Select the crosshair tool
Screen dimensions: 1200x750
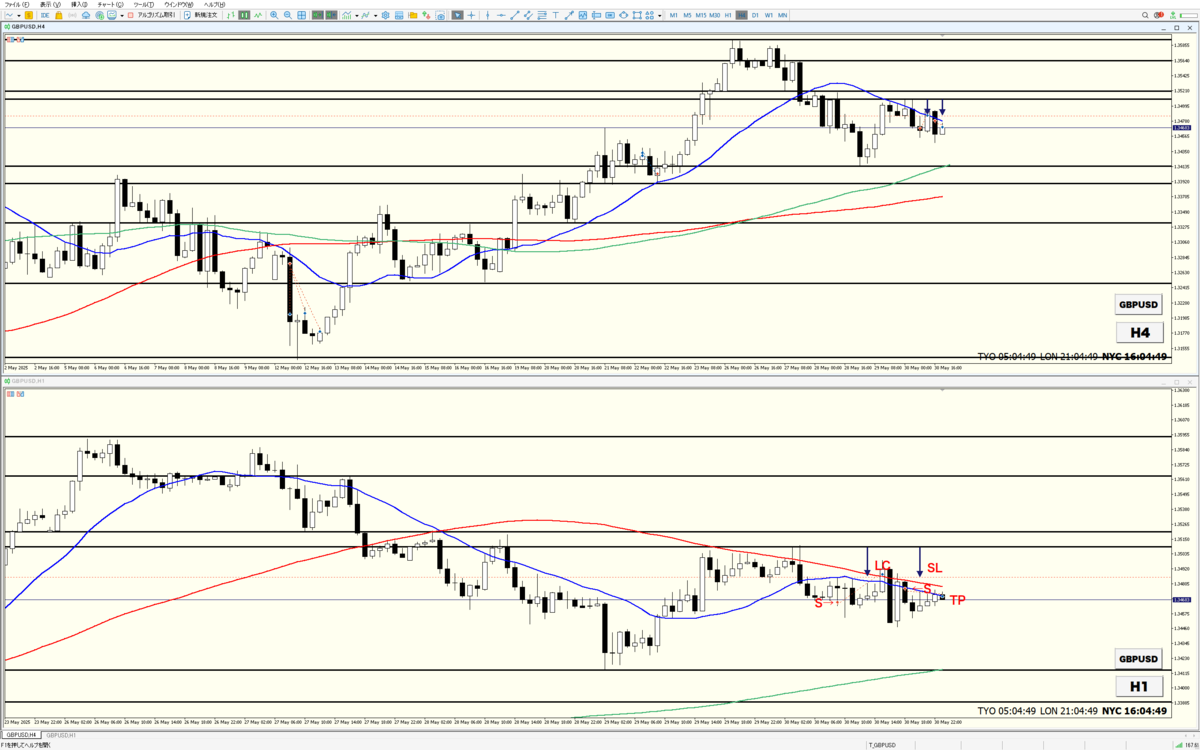[x=471, y=15]
